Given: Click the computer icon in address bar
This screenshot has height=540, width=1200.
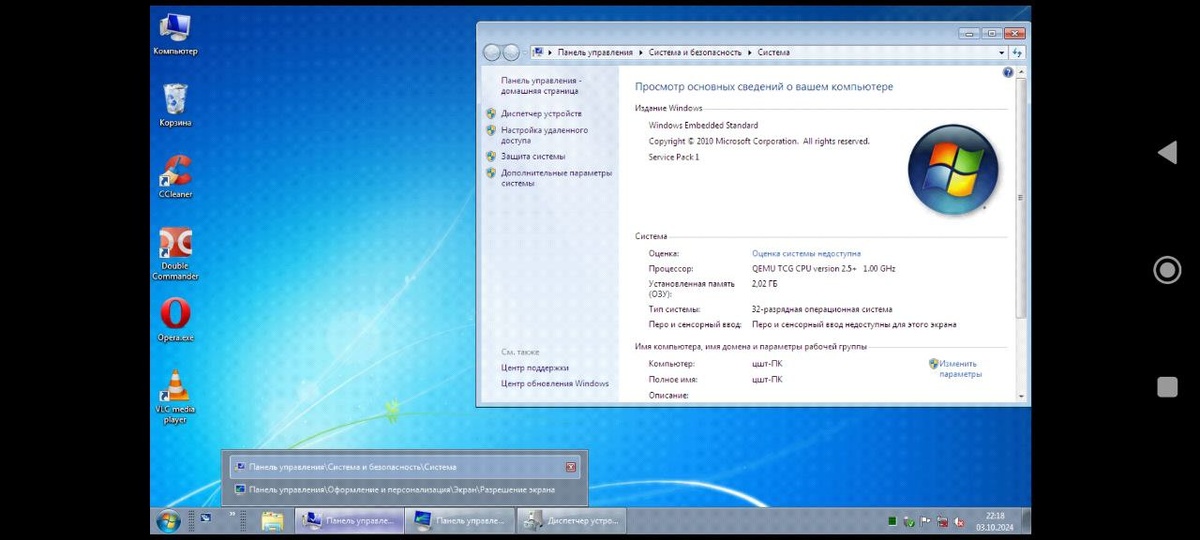Looking at the screenshot, I should pyautogui.click(x=538, y=52).
